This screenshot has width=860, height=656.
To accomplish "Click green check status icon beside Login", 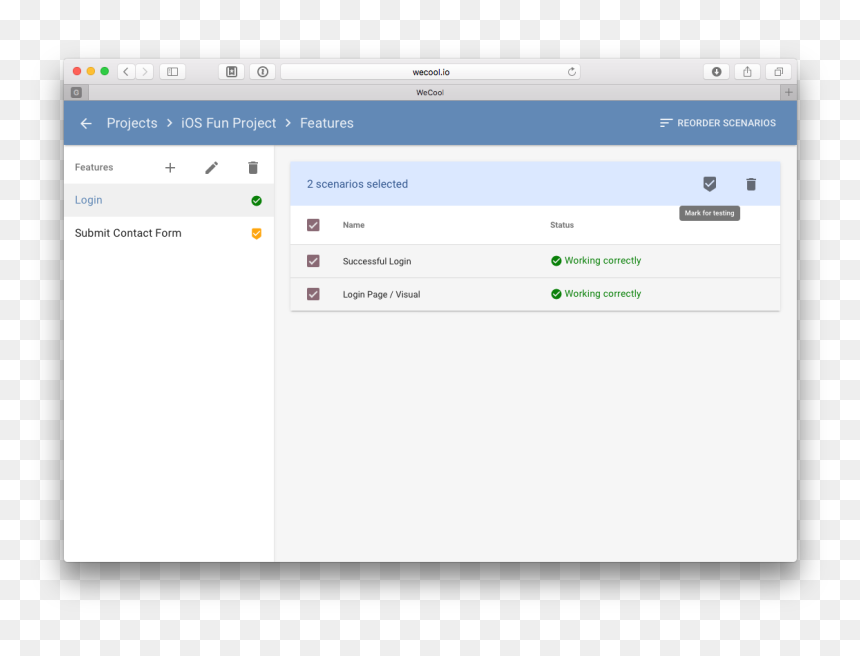I will pos(256,201).
